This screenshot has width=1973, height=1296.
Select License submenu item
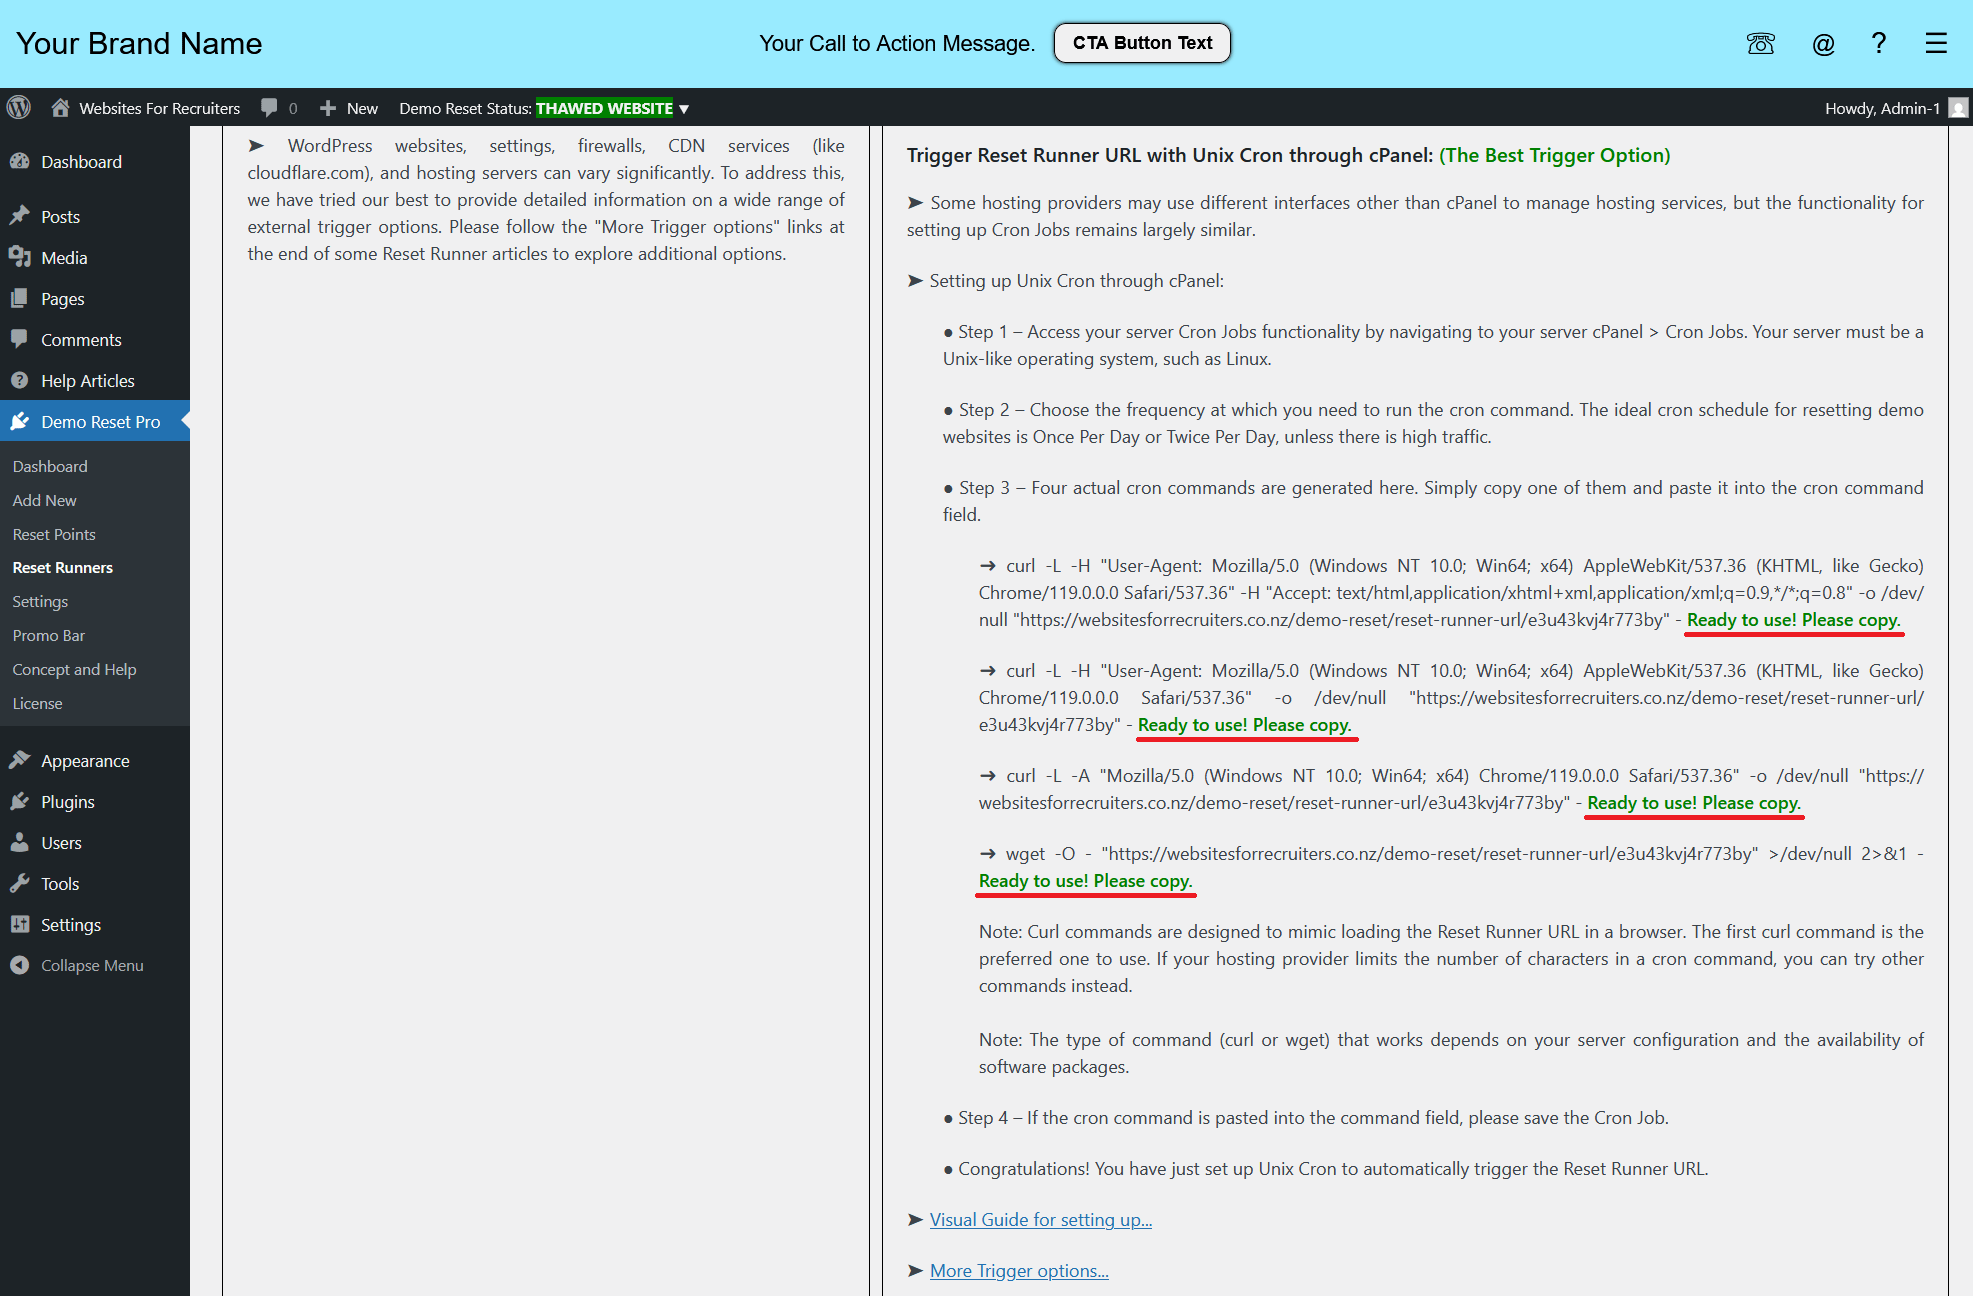(37, 703)
